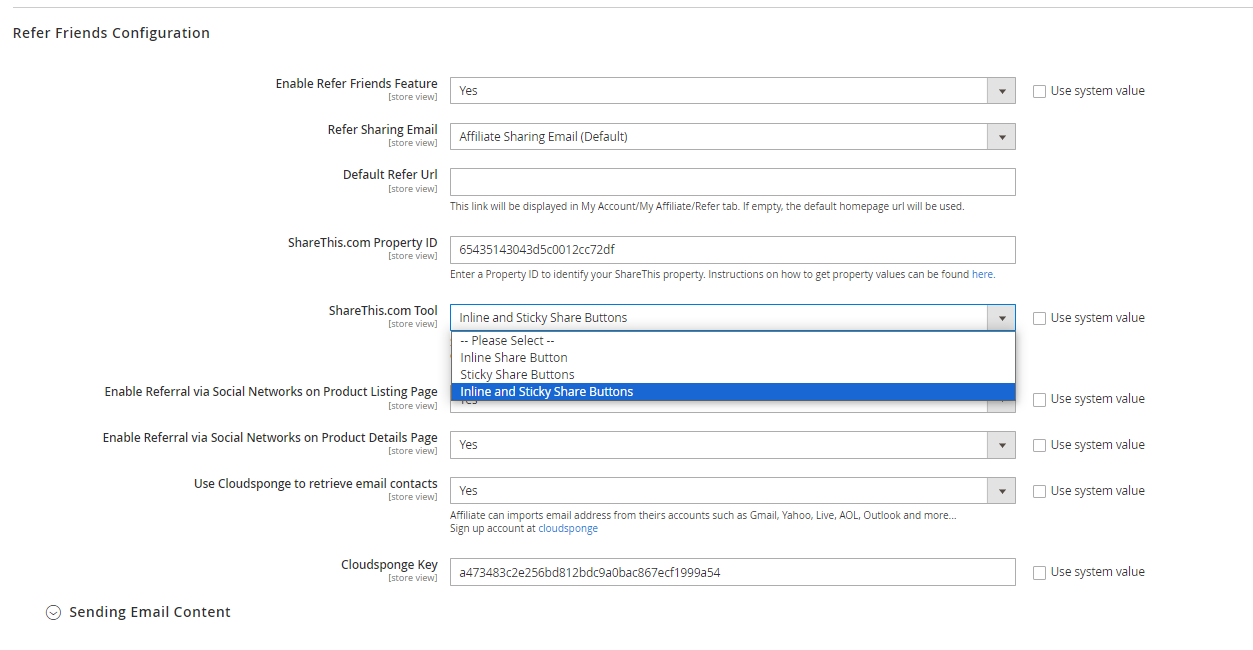
Task: Select the '-- Please Select --' option
Action: (x=507, y=341)
